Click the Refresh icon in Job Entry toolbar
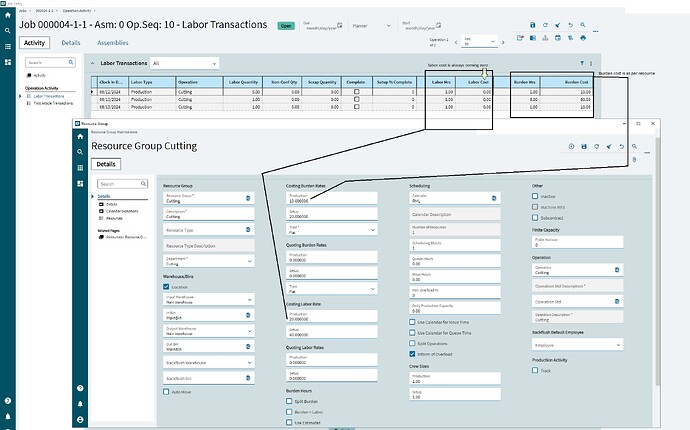The image size is (690, 430). pos(545,25)
